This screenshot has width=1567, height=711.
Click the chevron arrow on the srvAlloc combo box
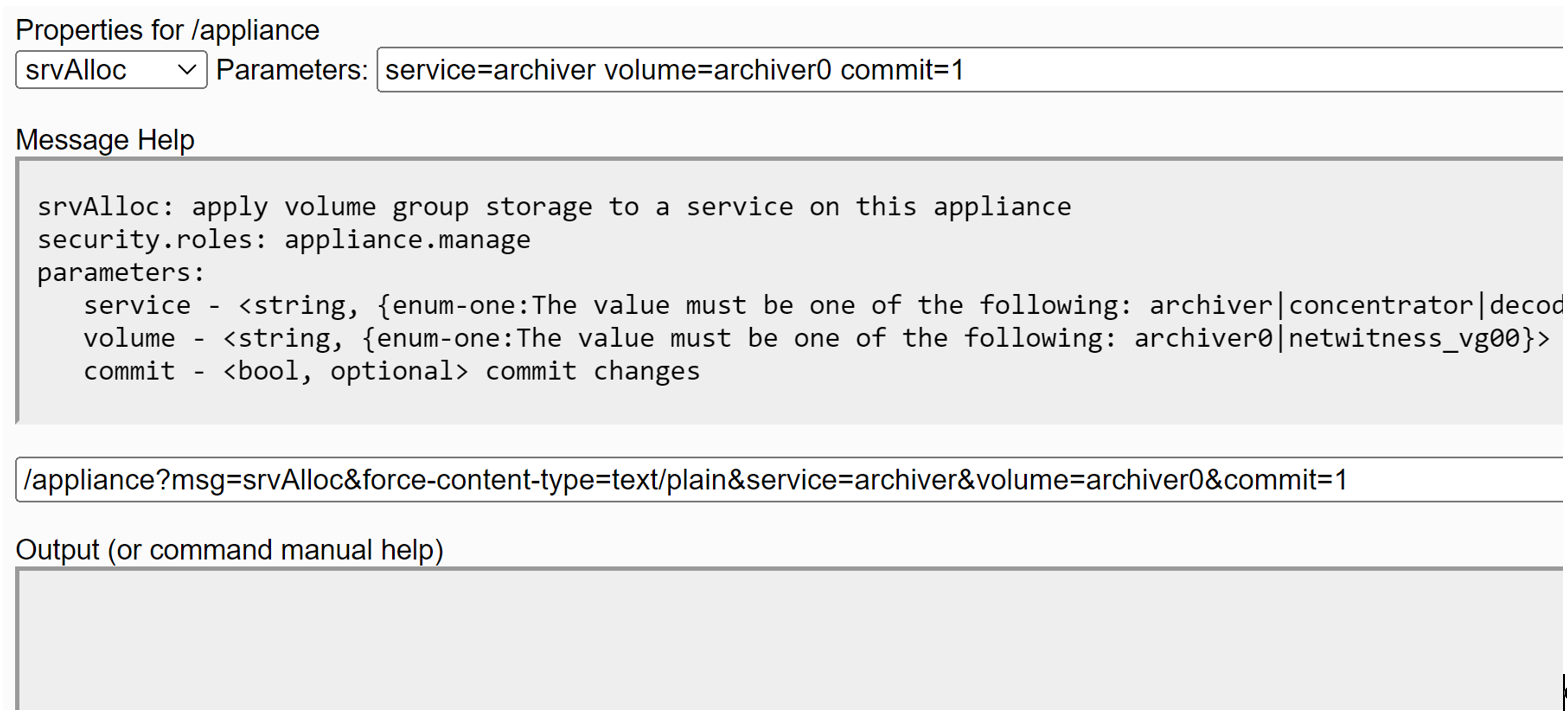(187, 70)
